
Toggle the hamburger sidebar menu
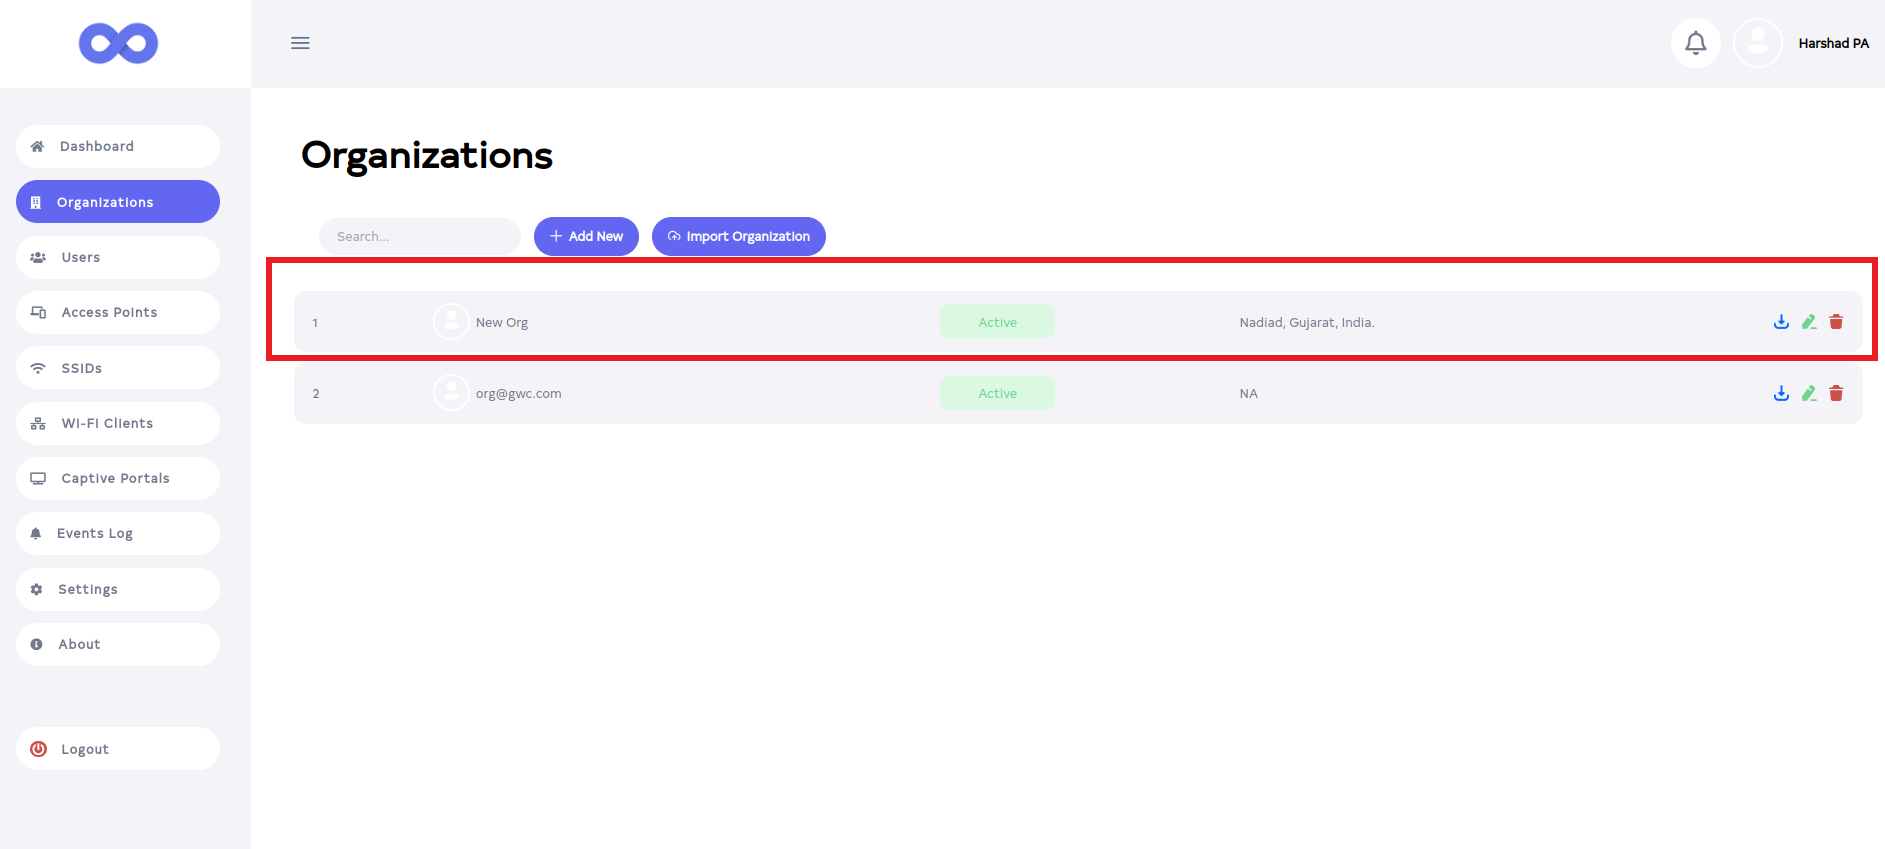[300, 43]
